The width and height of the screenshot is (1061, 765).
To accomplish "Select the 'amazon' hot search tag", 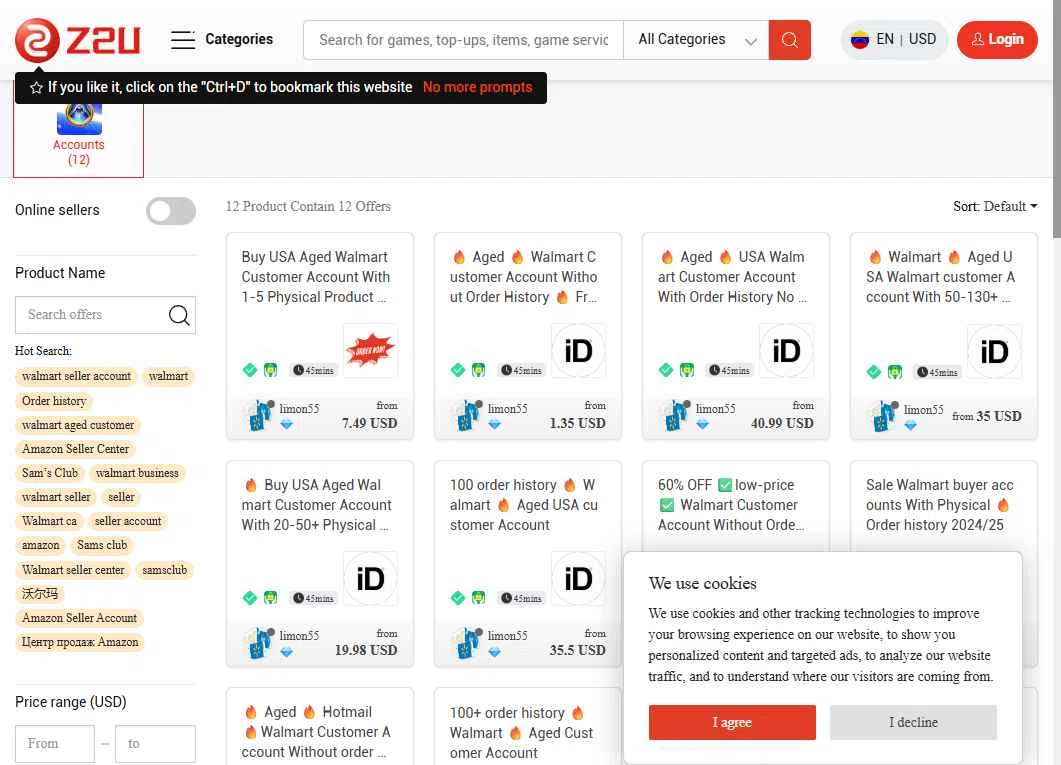I will 41,545.
